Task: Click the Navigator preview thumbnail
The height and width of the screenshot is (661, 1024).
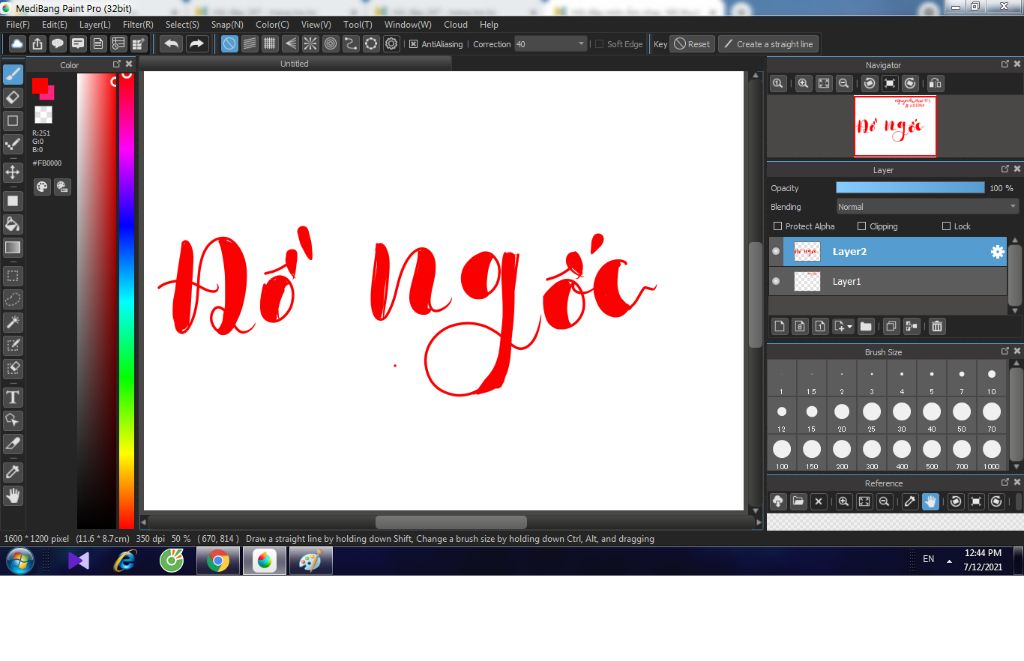Action: (895, 126)
